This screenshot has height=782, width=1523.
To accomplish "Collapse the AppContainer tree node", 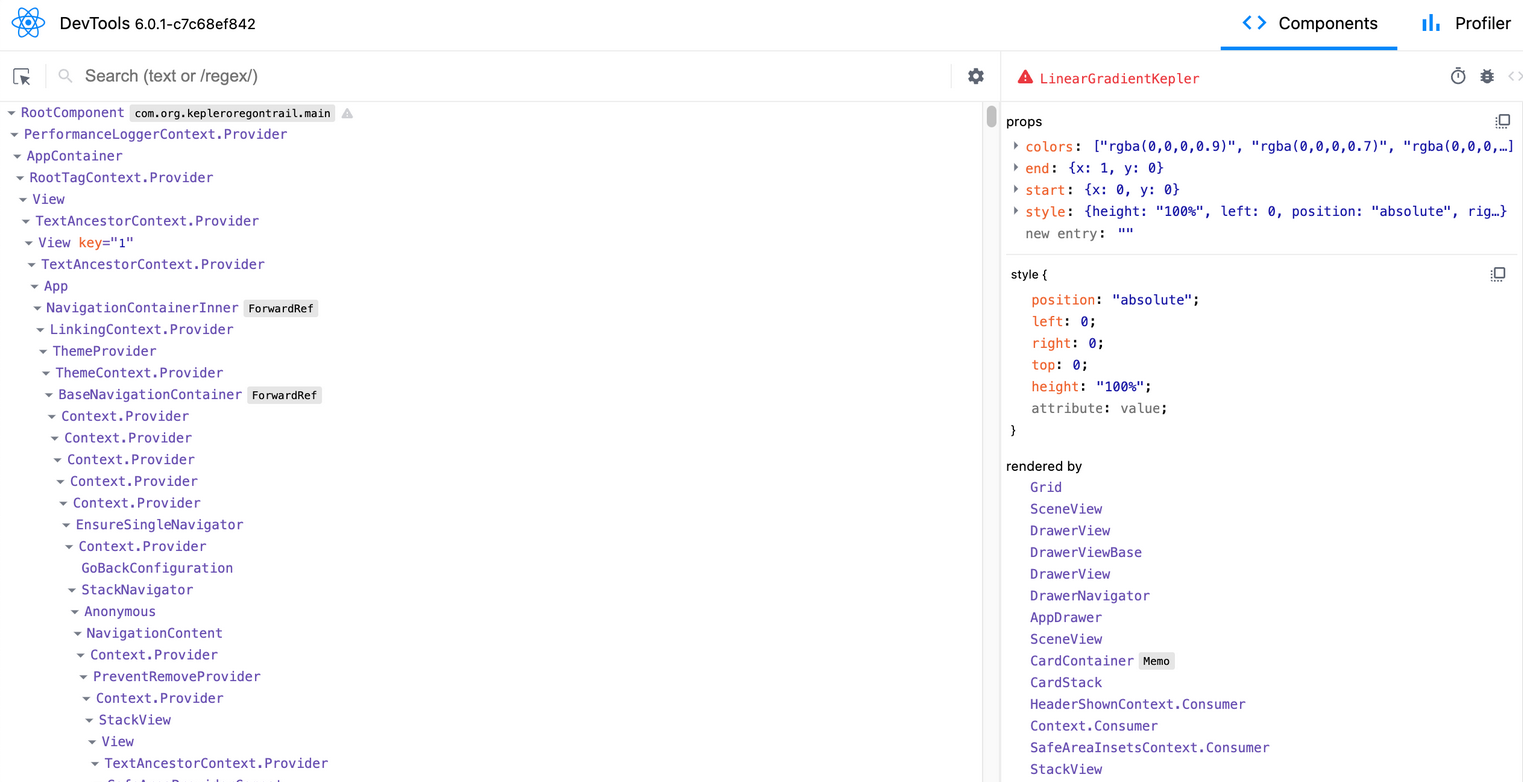I will [x=17, y=156].
